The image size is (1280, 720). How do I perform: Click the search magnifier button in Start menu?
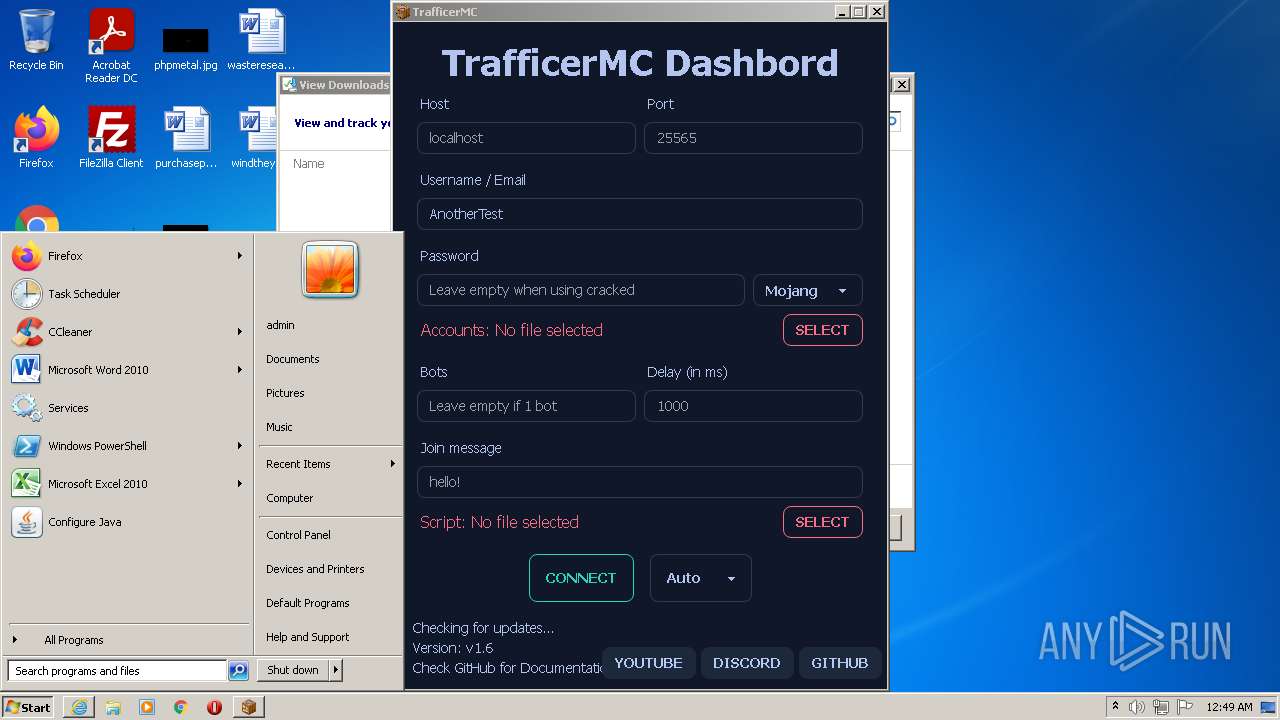click(x=238, y=671)
